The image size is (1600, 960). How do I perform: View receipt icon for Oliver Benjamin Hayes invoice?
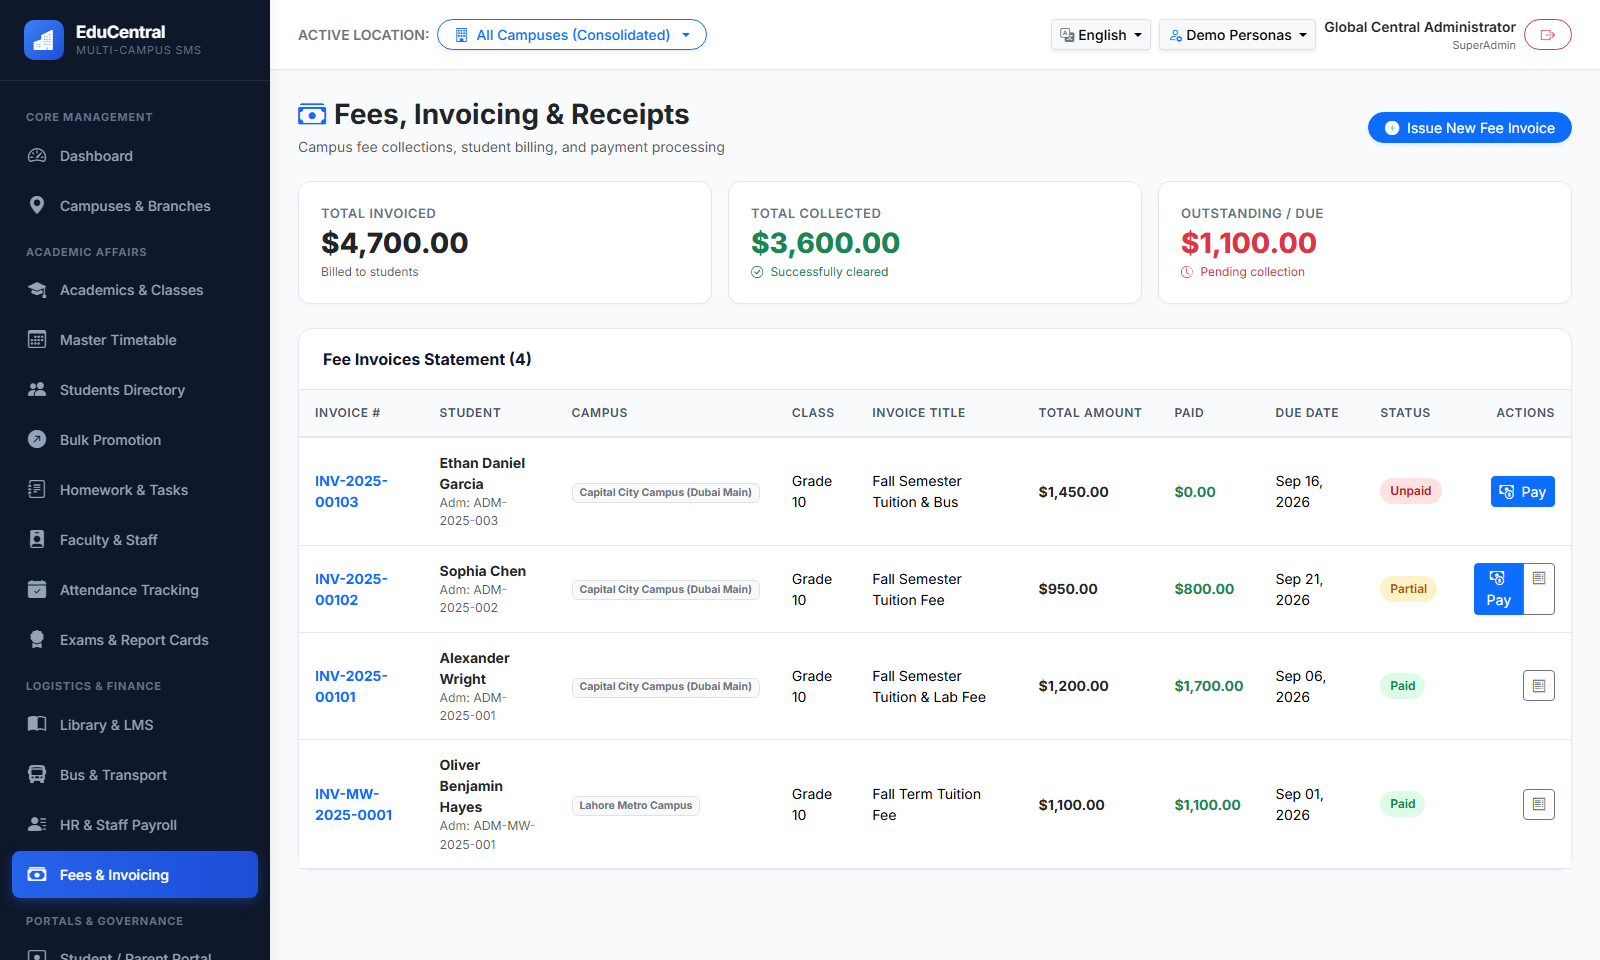tap(1539, 805)
